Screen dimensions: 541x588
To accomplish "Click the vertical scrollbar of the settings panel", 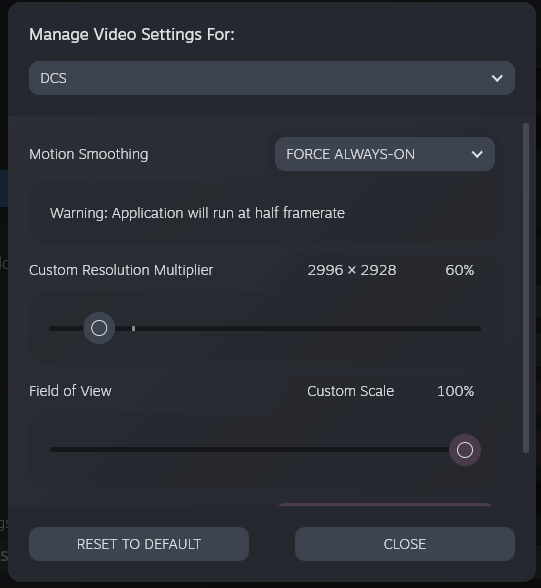I will (x=526, y=288).
